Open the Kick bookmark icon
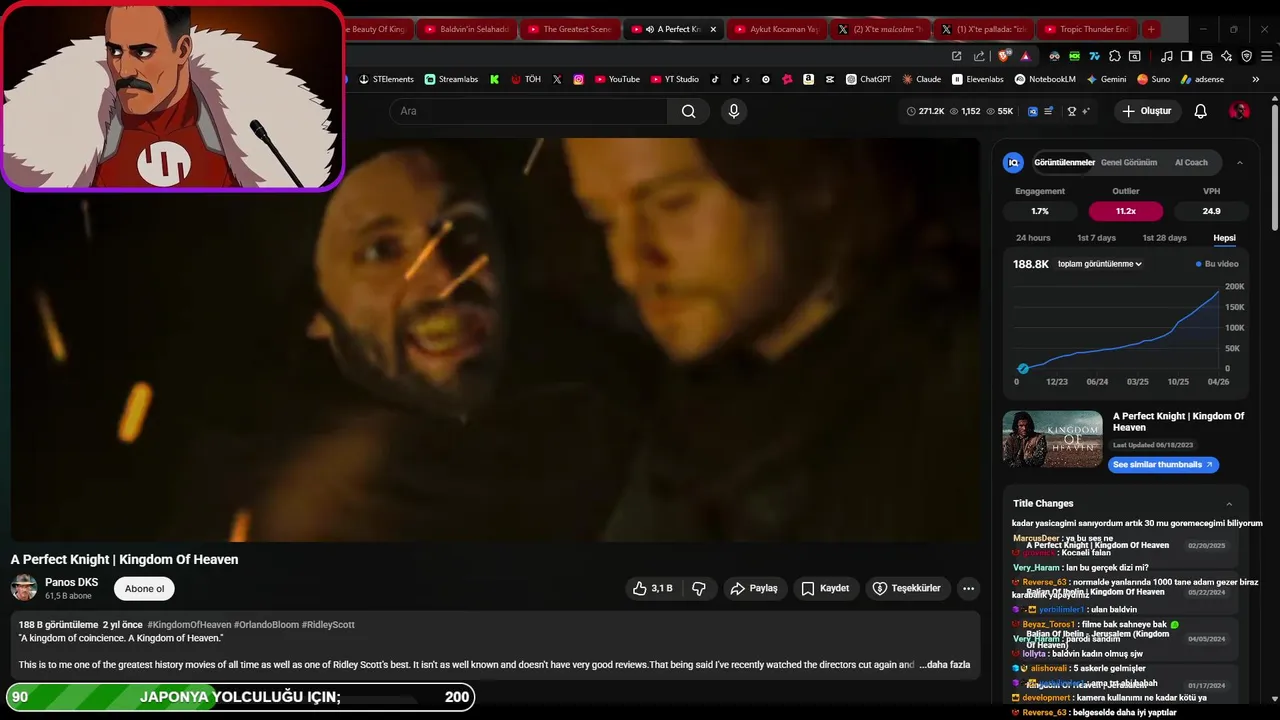 (x=494, y=79)
